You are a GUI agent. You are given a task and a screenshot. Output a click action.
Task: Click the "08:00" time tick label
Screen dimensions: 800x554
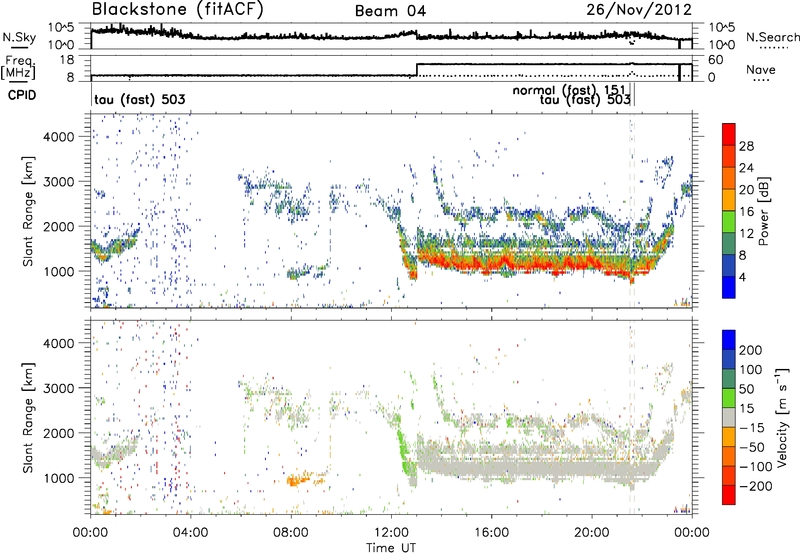pyautogui.click(x=290, y=533)
